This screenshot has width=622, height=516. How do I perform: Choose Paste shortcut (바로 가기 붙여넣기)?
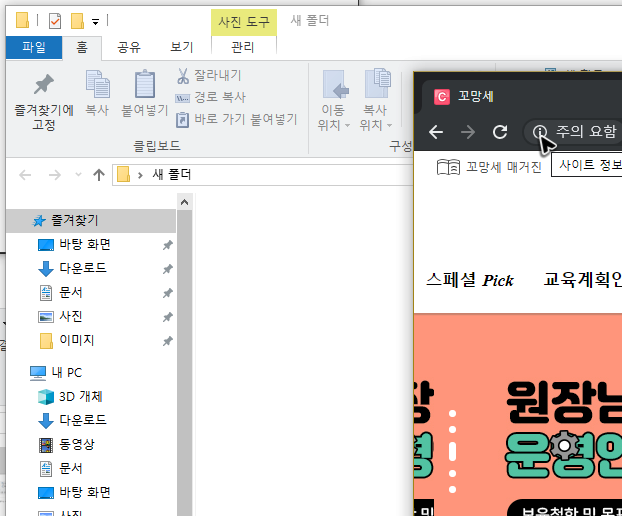pyautogui.click(x=237, y=119)
